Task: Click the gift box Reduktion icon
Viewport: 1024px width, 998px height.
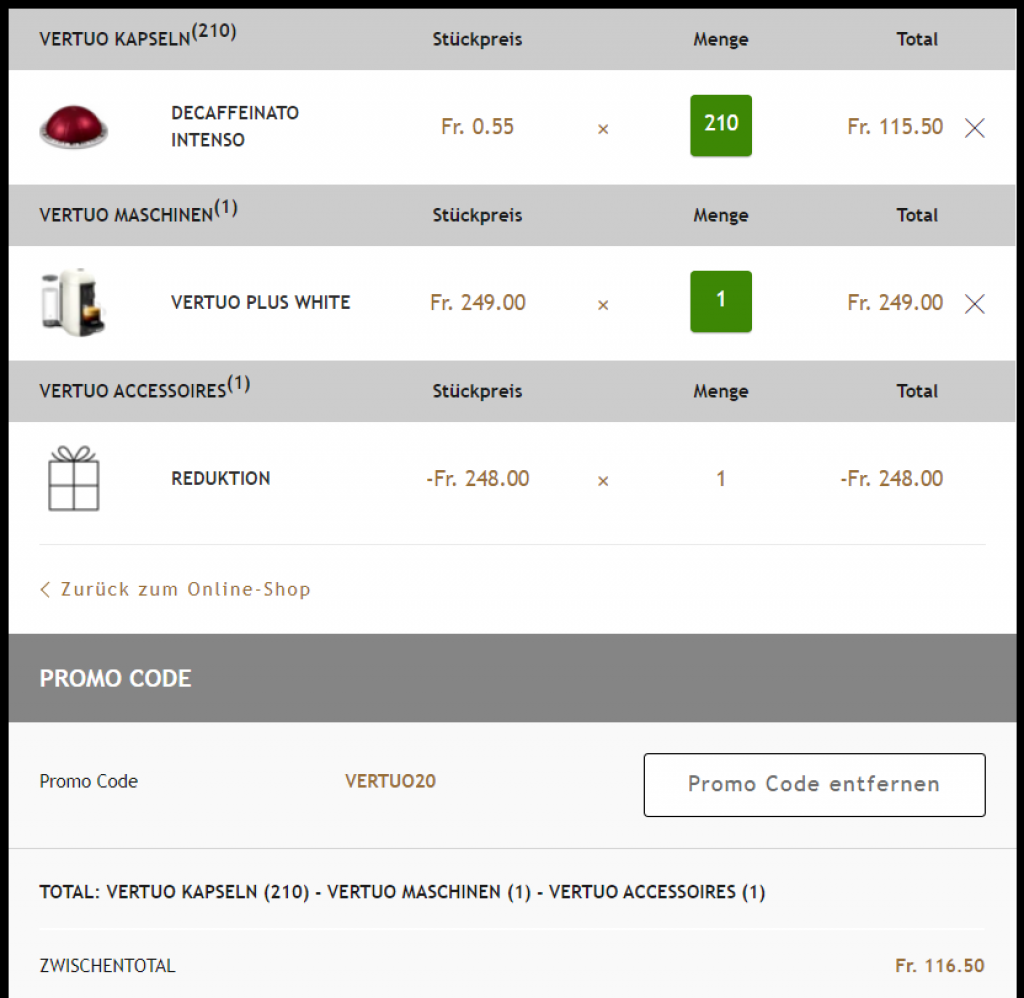Action: tap(74, 479)
